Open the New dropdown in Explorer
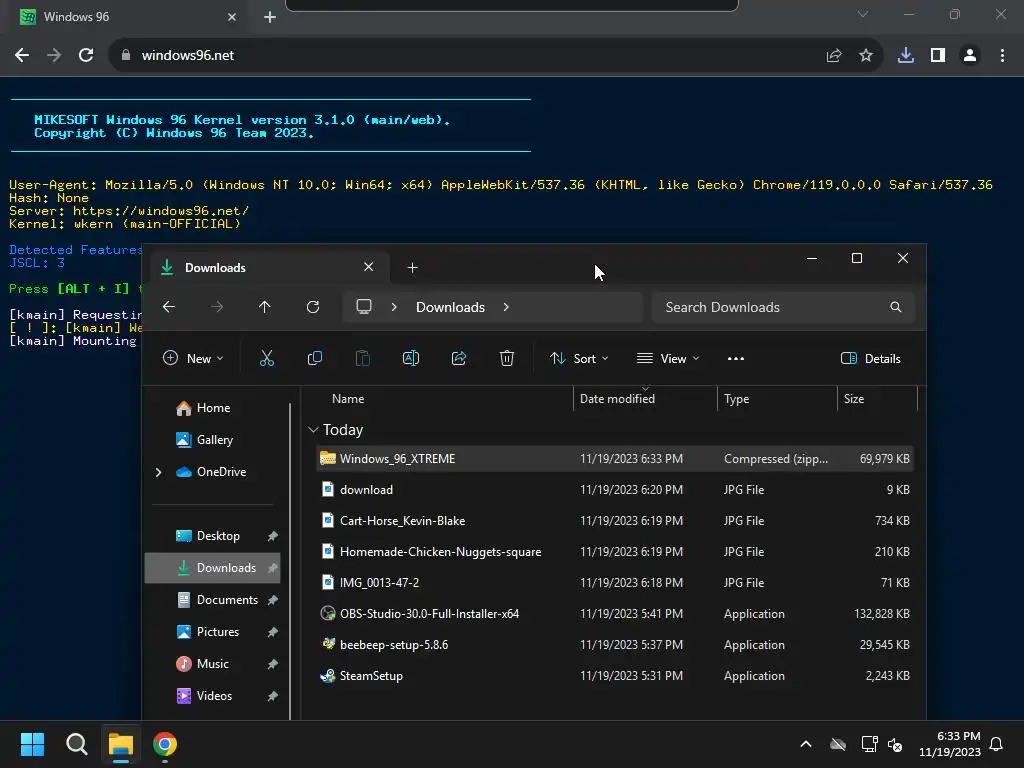The width and height of the screenshot is (1024, 768). point(193,359)
